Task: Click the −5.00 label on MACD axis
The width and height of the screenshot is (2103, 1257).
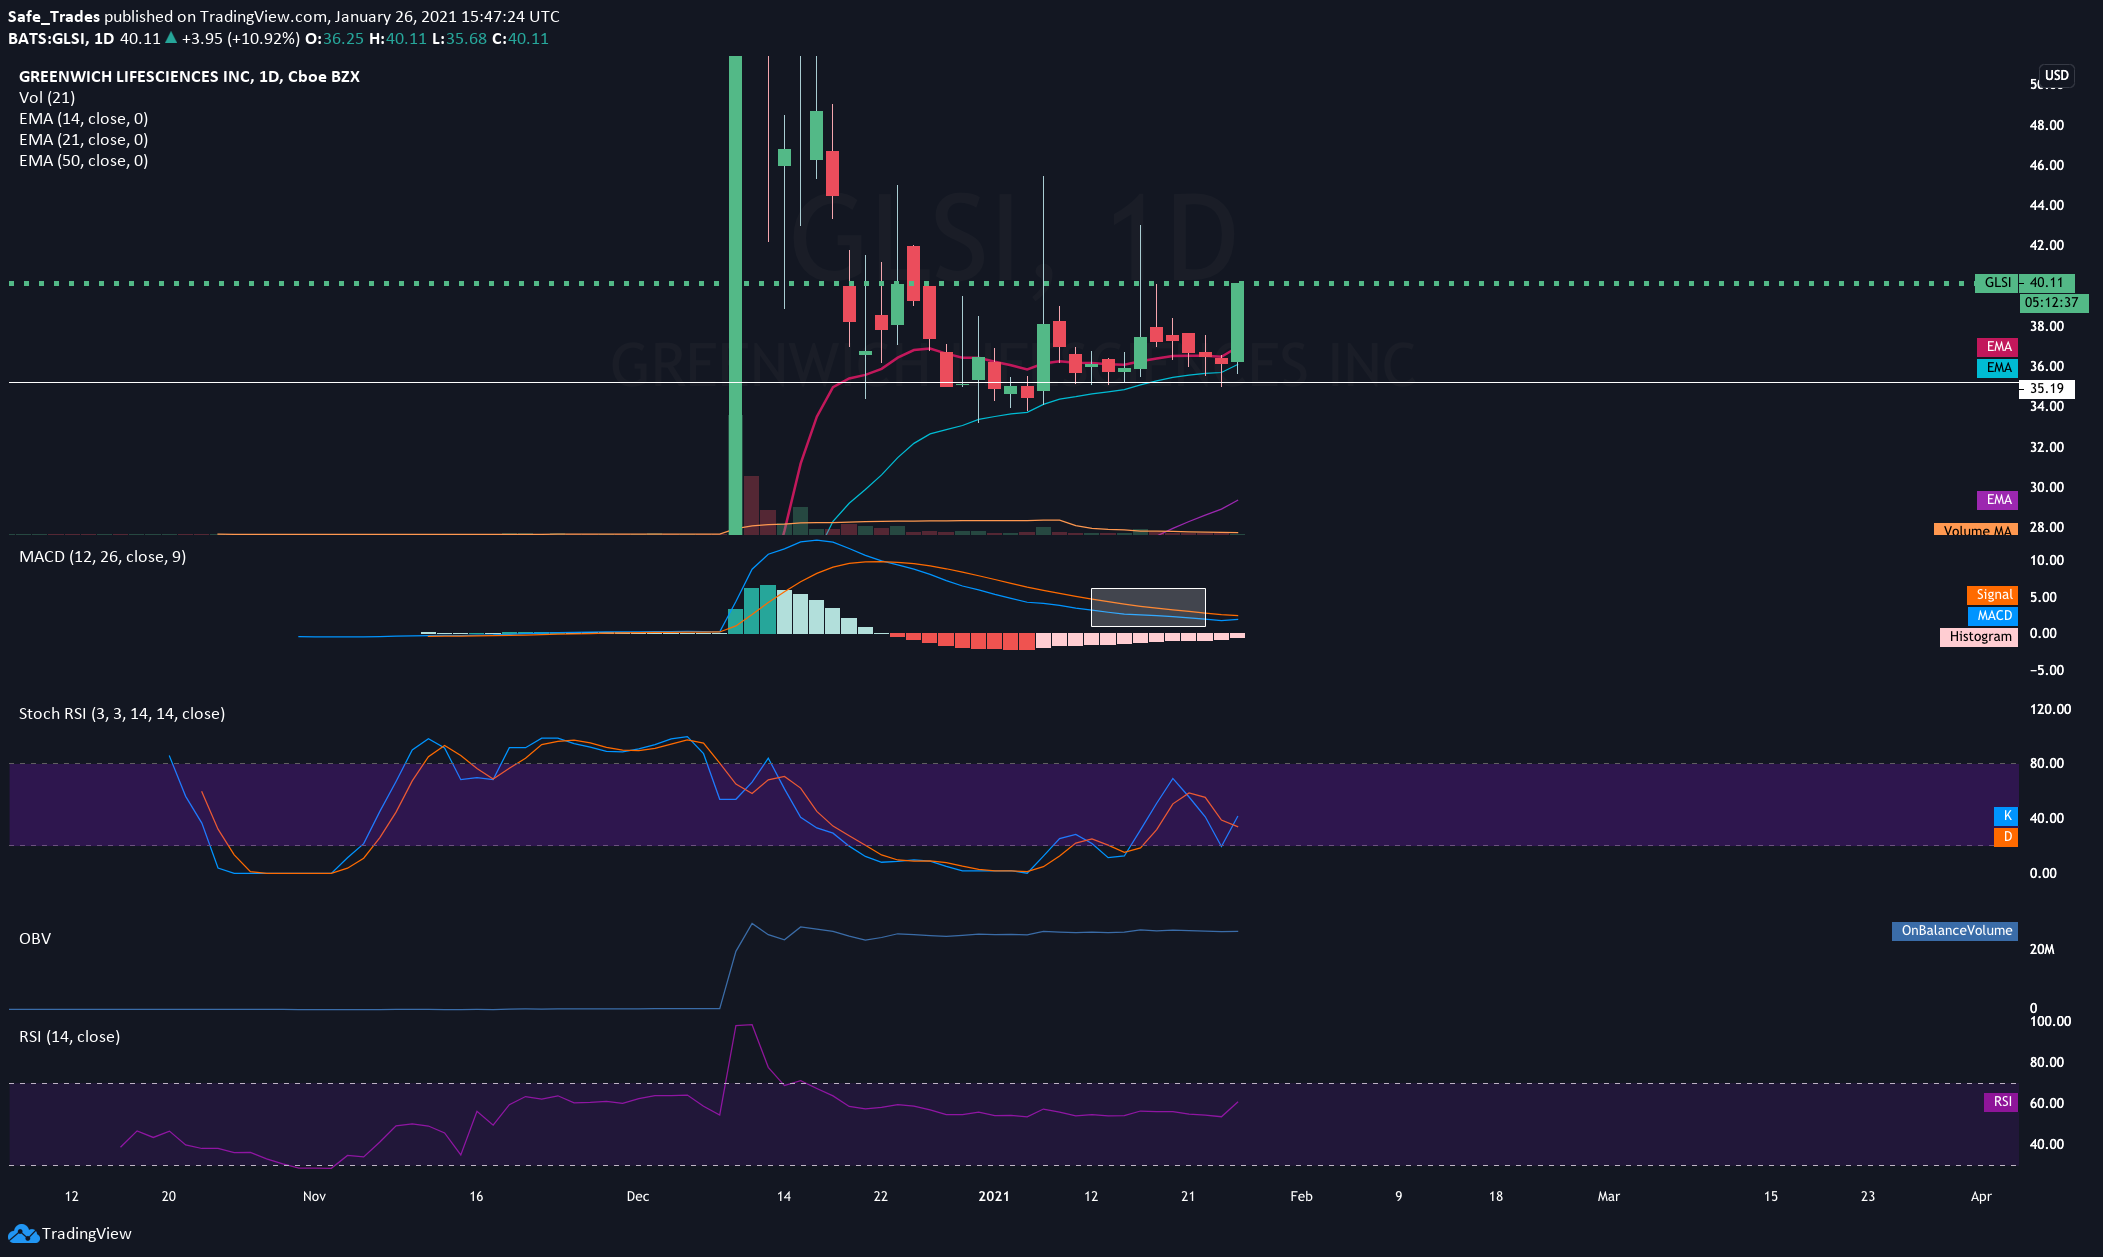Action: coord(2047,670)
